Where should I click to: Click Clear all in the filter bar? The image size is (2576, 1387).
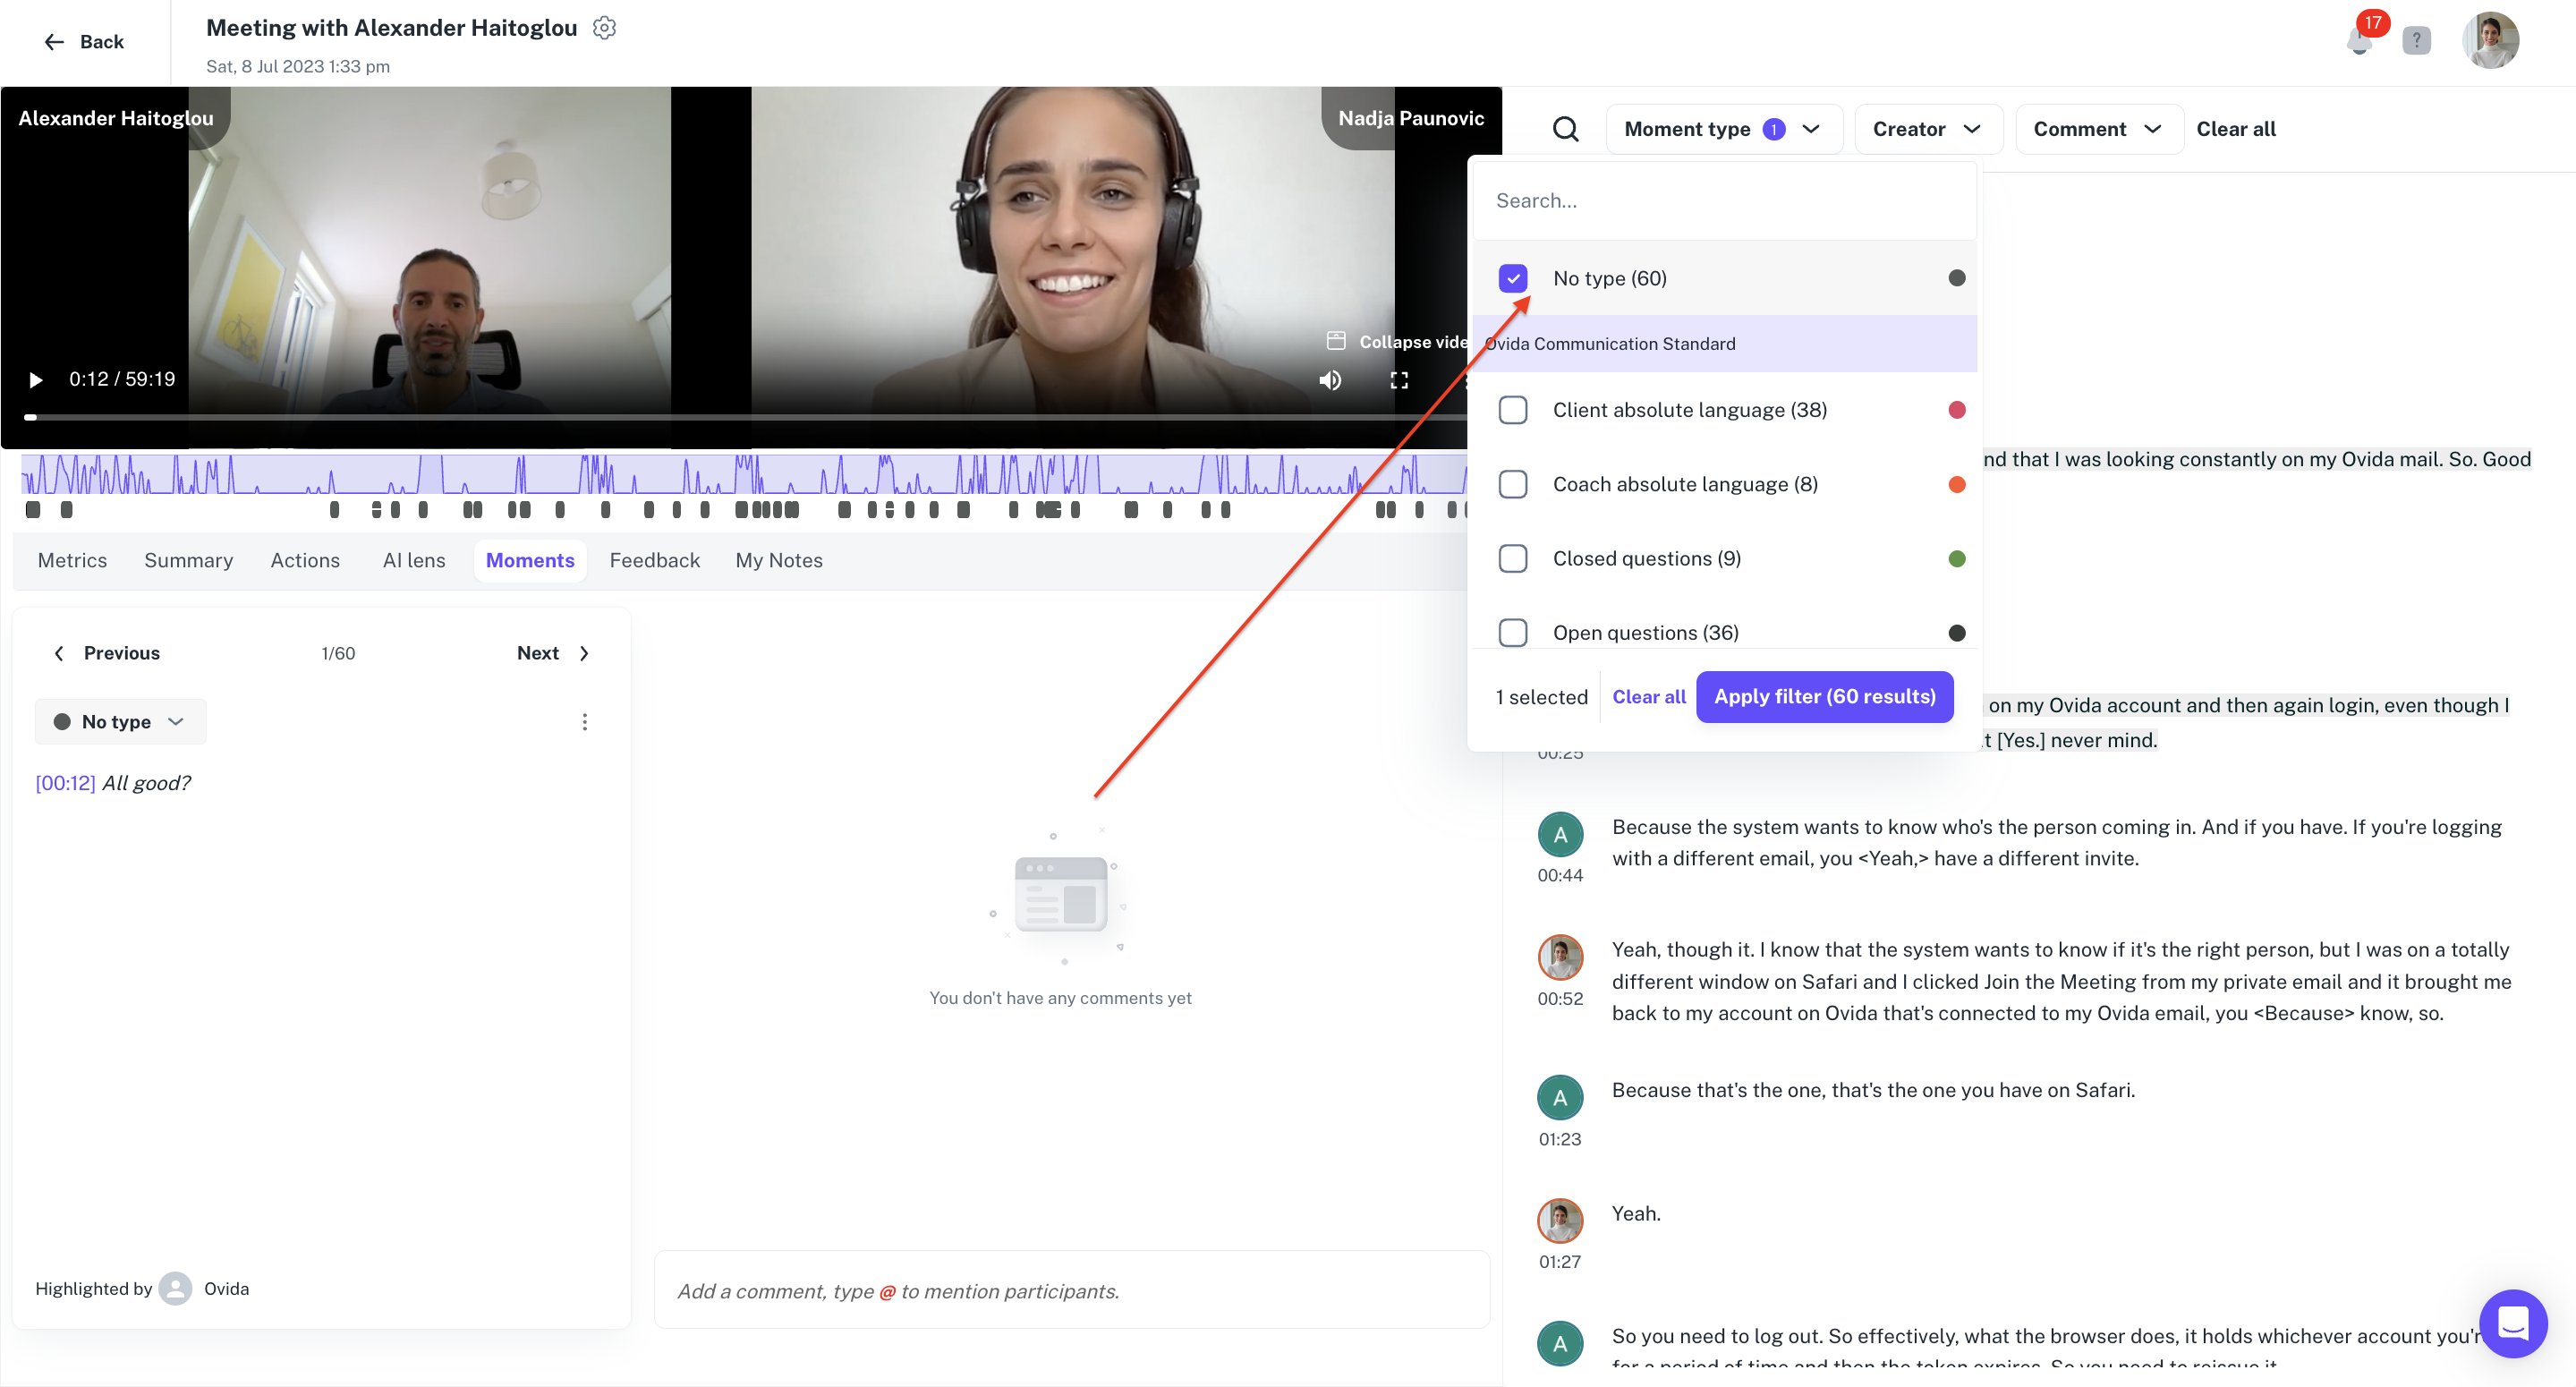coord(2235,129)
